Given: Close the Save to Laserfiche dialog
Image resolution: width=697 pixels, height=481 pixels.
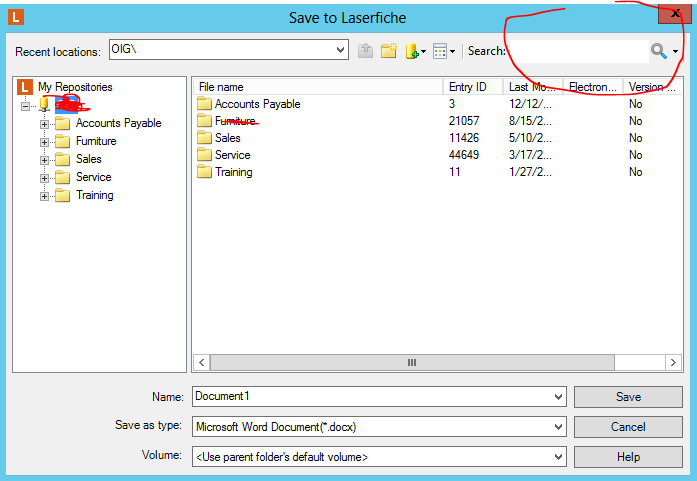Looking at the screenshot, I should click(x=675, y=13).
